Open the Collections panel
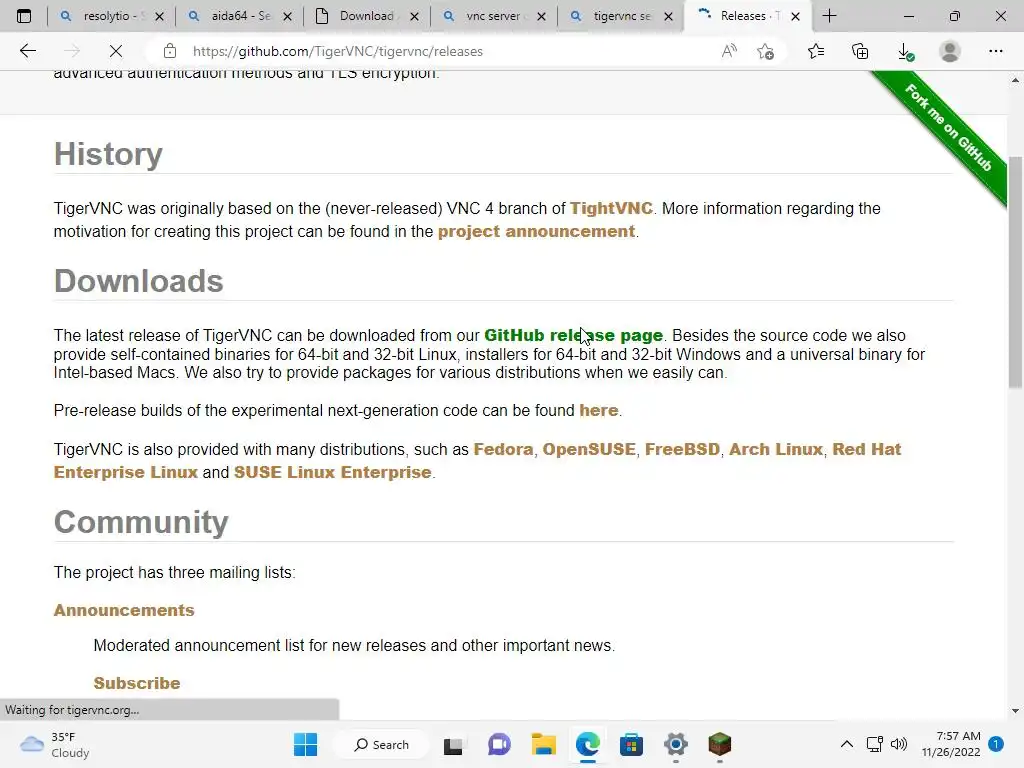The image size is (1024, 768). [860, 51]
